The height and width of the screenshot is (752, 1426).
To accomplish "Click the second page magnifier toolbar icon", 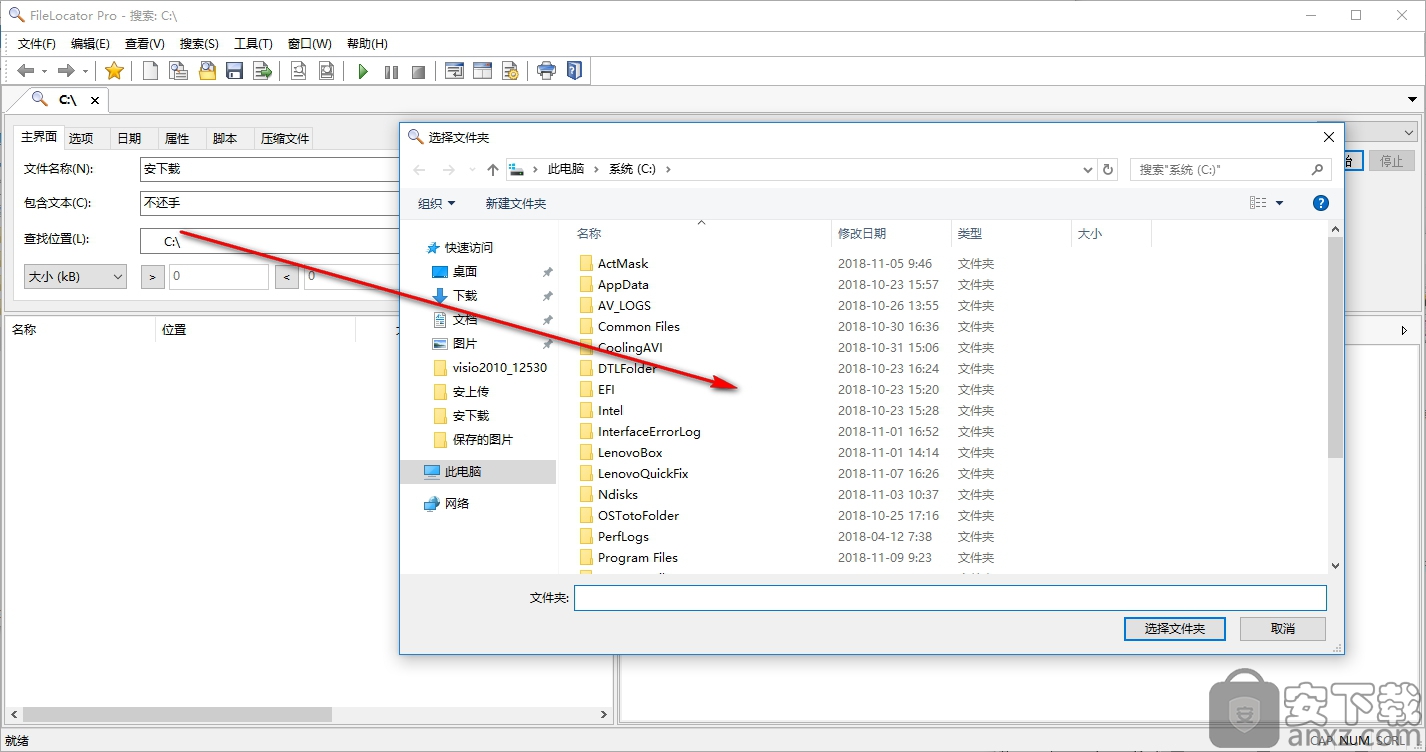I will pyautogui.click(x=326, y=71).
